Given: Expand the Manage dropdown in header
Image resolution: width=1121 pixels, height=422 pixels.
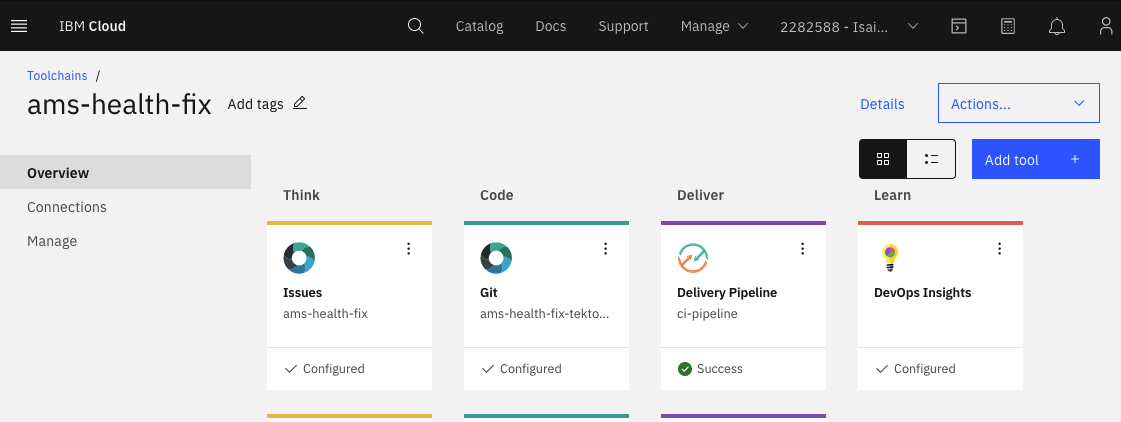Looking at the screenshot, I should click(x=714, y=26).
